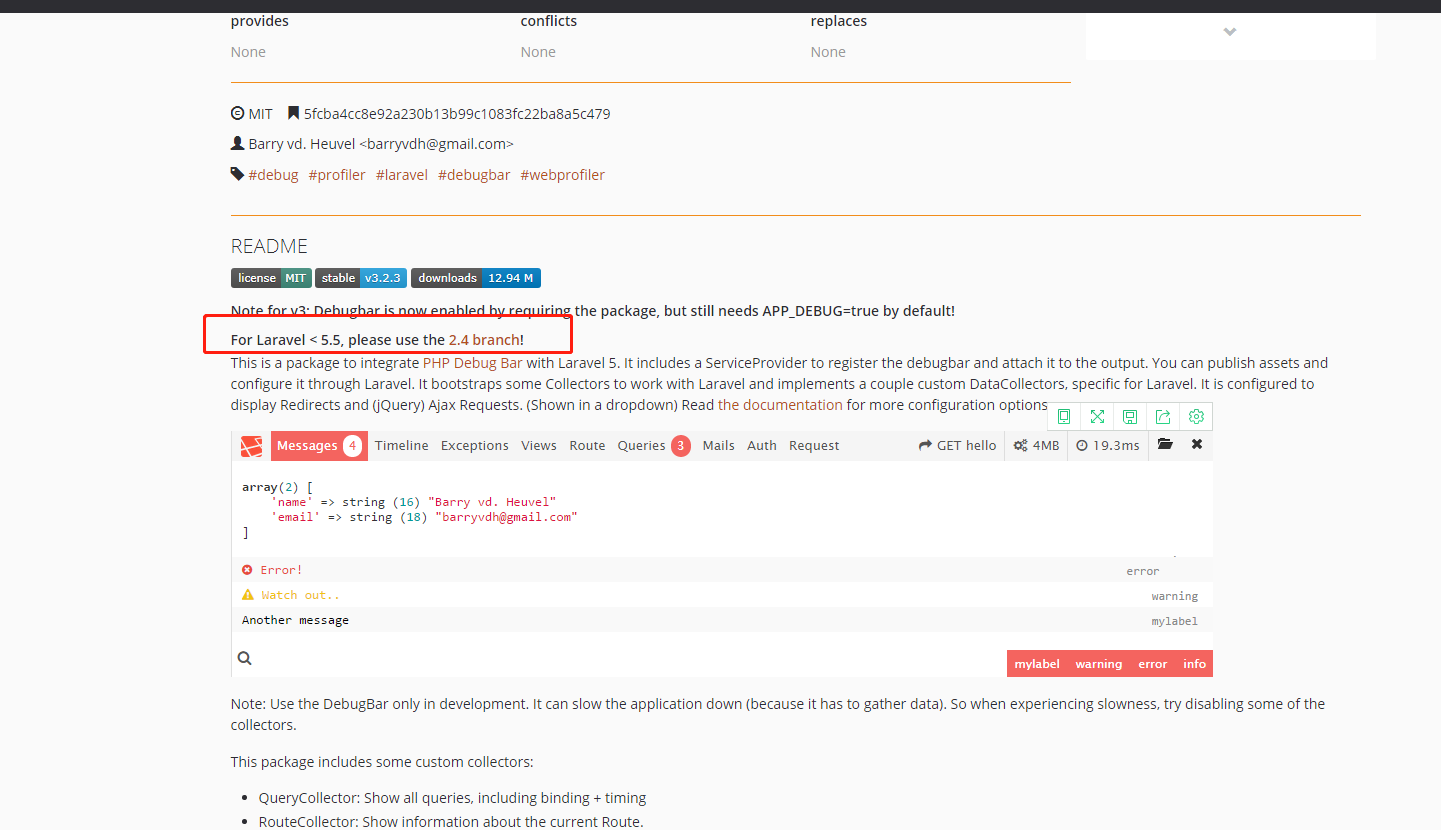Click the Laravel logo in the debugbar
The height and width of the screenshot is (830, 1441).
[252, 446]
